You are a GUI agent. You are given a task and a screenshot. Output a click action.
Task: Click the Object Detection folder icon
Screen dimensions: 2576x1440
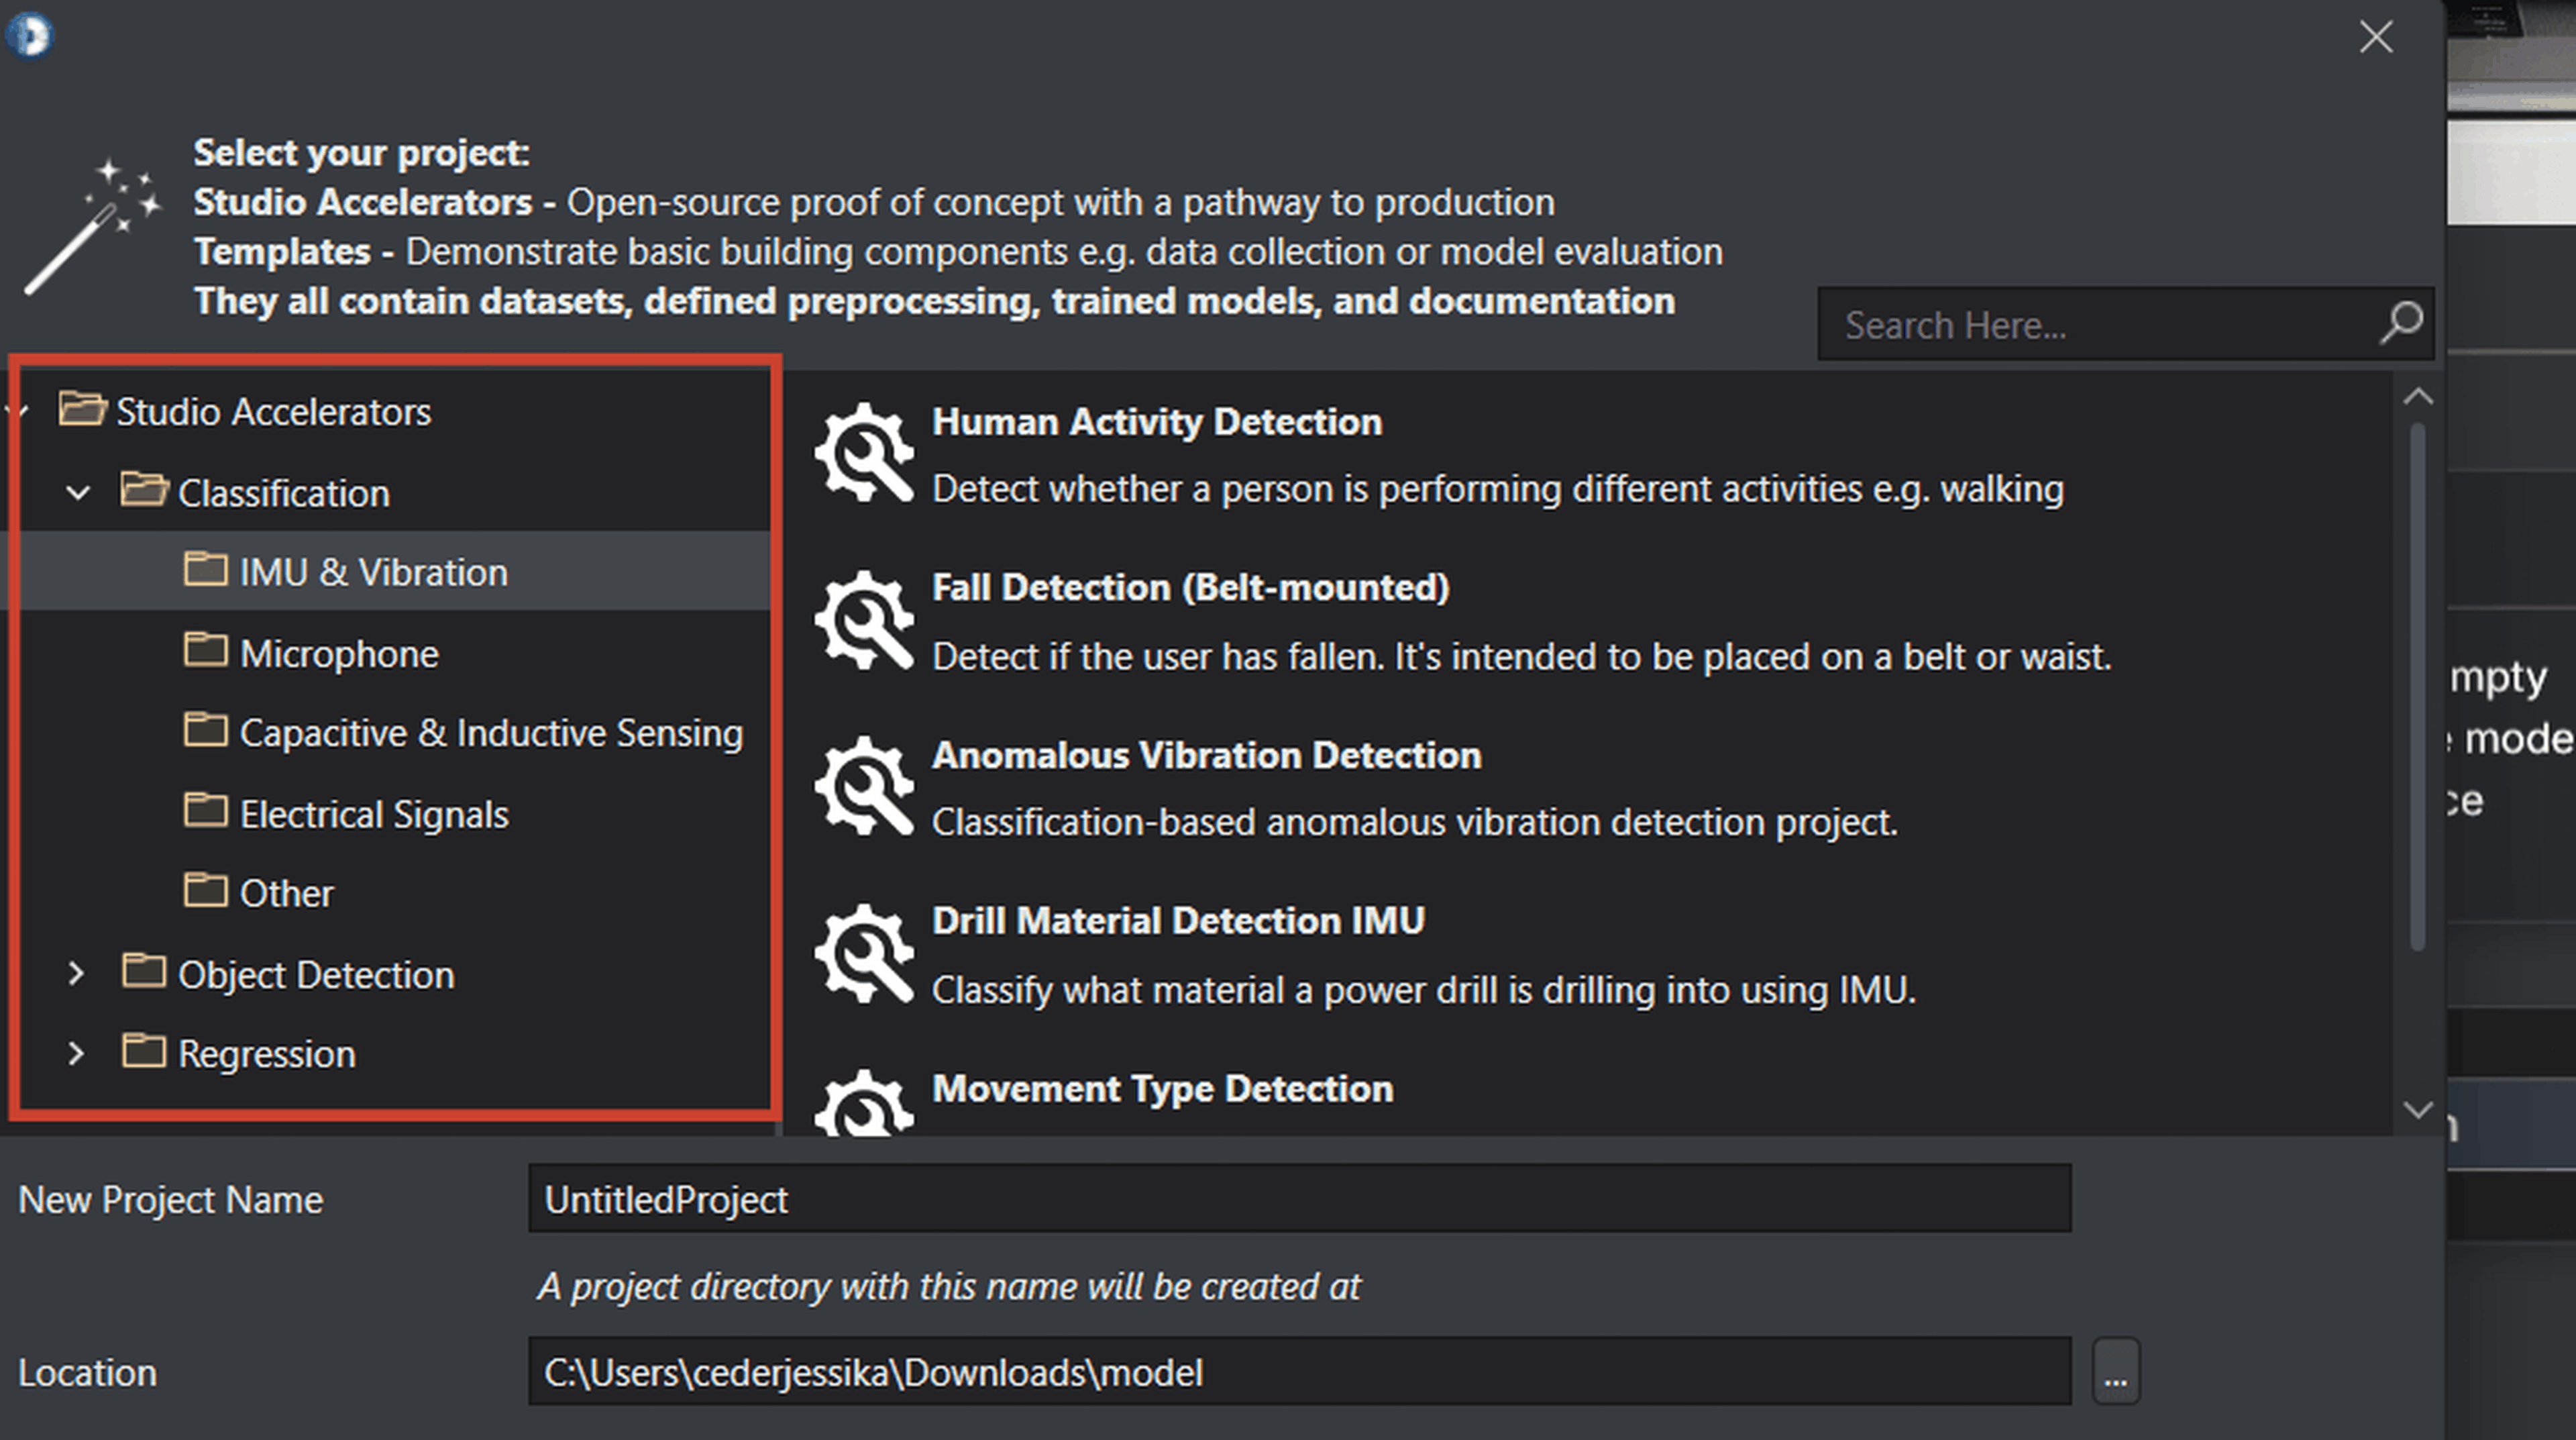click(144, 971)
